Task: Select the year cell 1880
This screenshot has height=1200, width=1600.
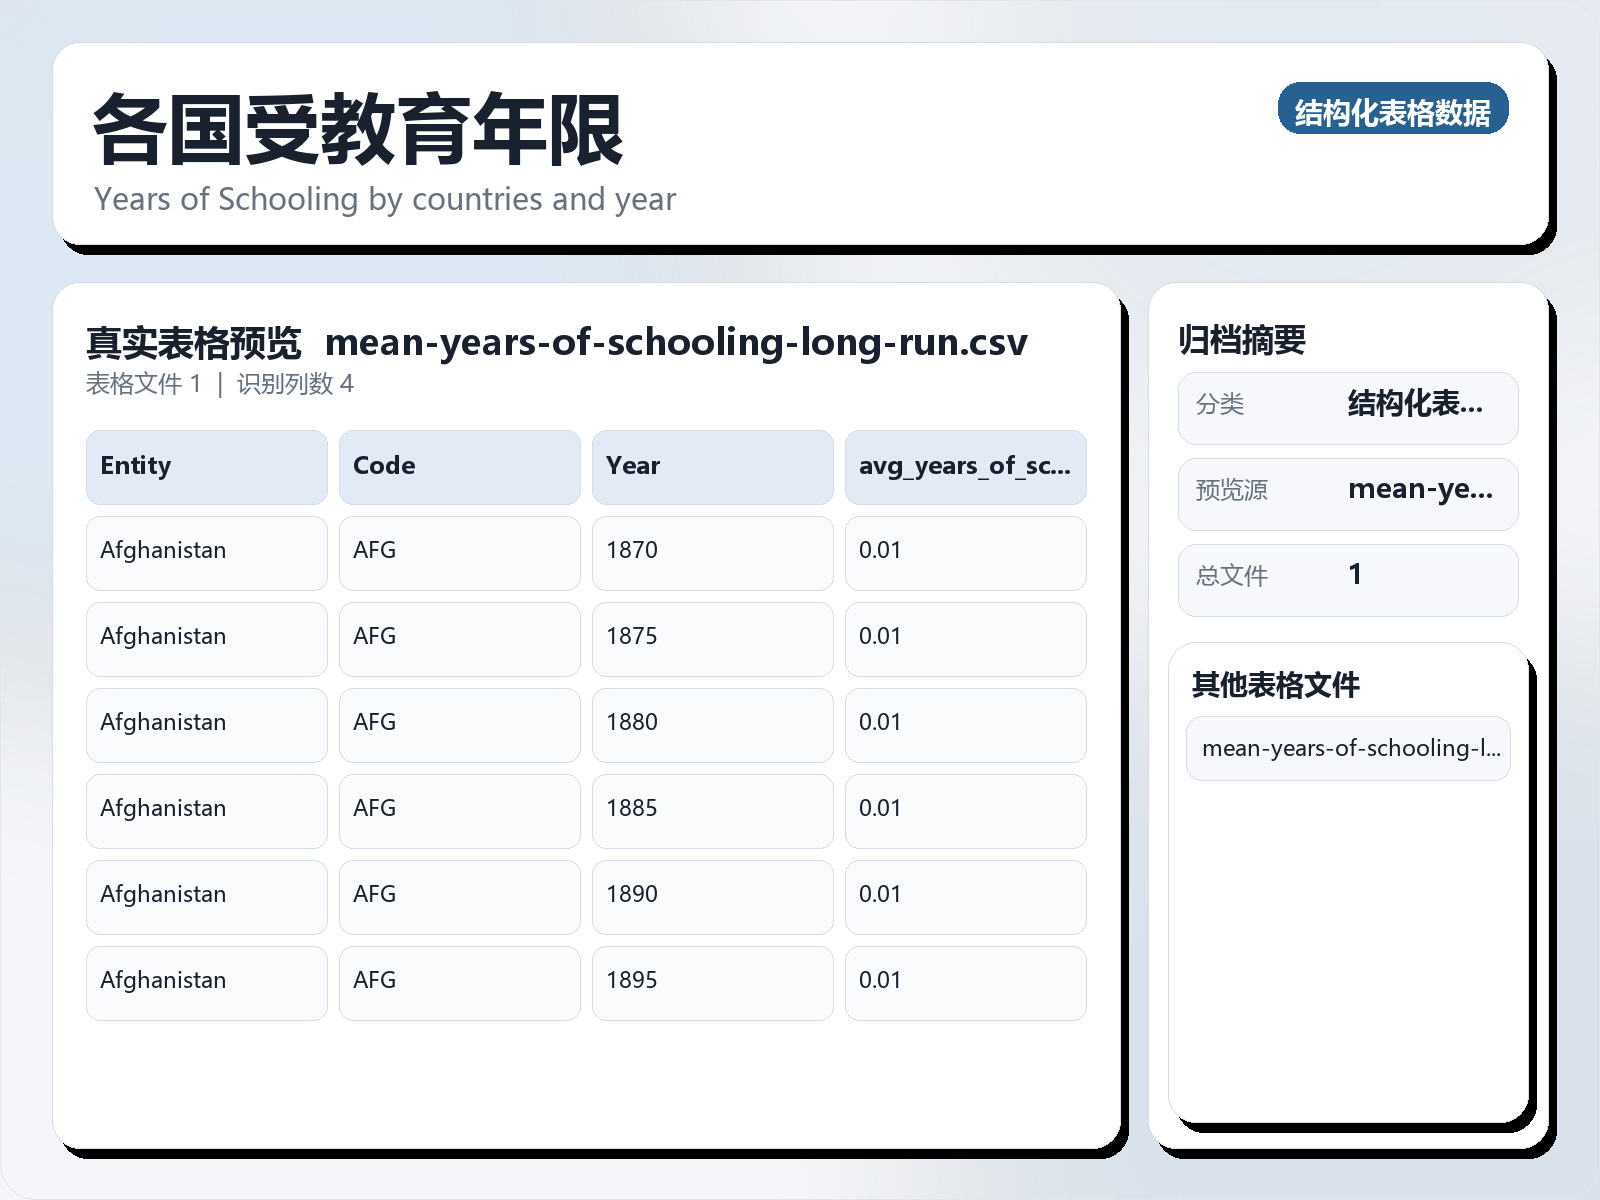Action: point(712,725)
